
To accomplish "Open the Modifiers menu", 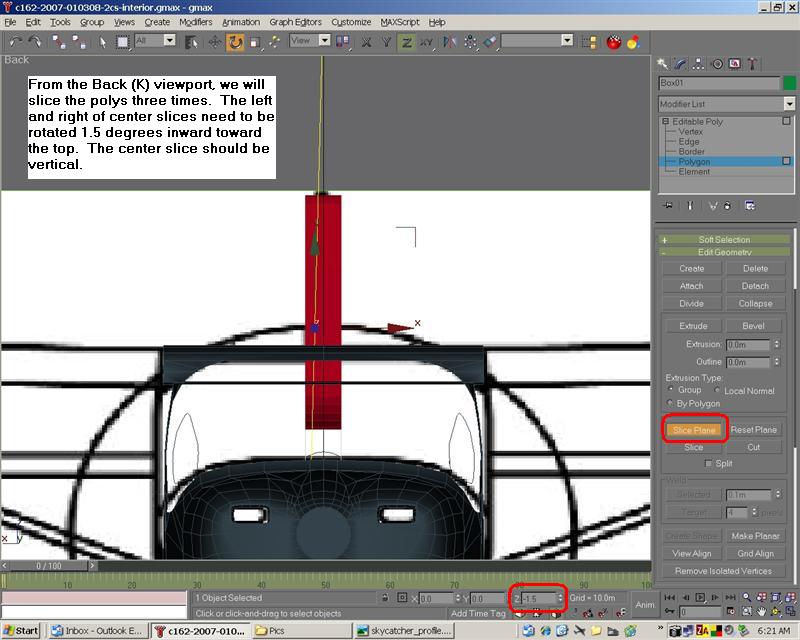I will [195, 22].
